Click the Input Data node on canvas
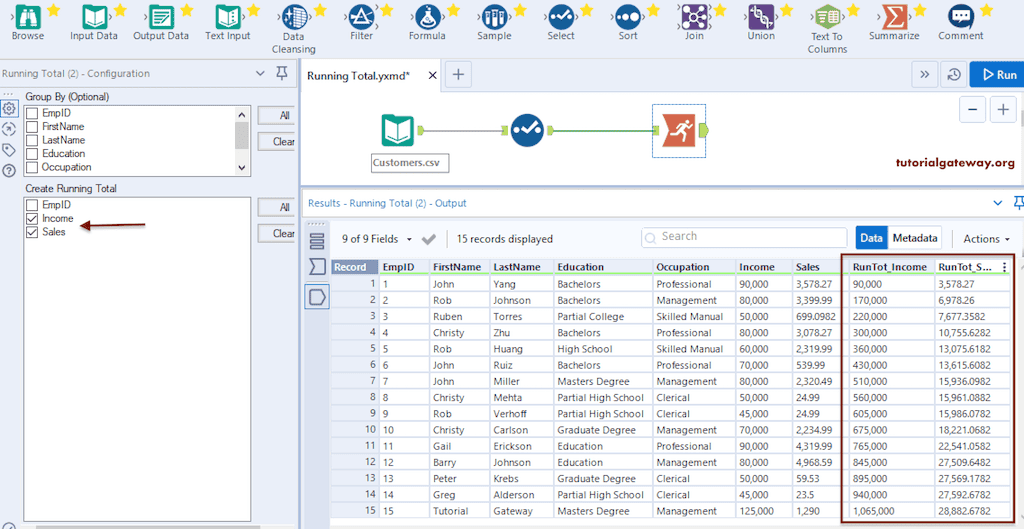1024x529 pixels. coord(398,131)
